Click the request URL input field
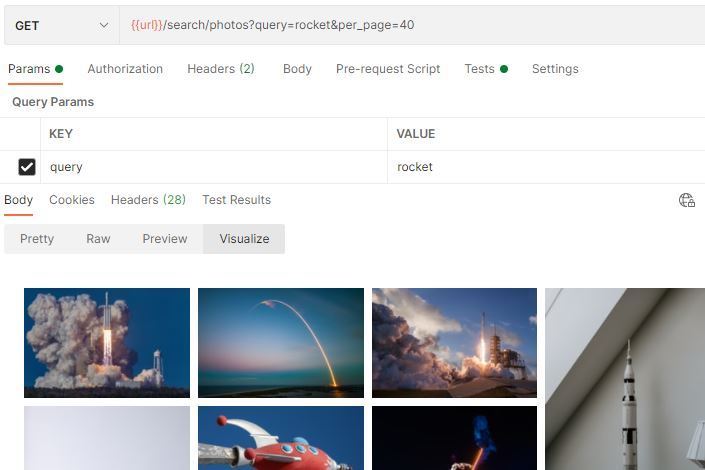 [x=412, y=26]
